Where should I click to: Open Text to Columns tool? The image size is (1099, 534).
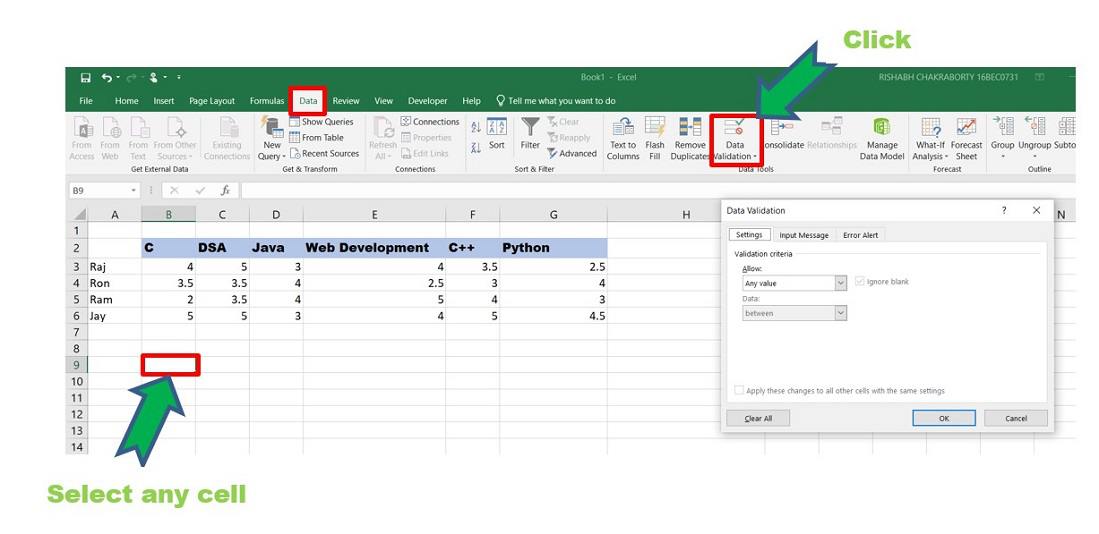623,128
